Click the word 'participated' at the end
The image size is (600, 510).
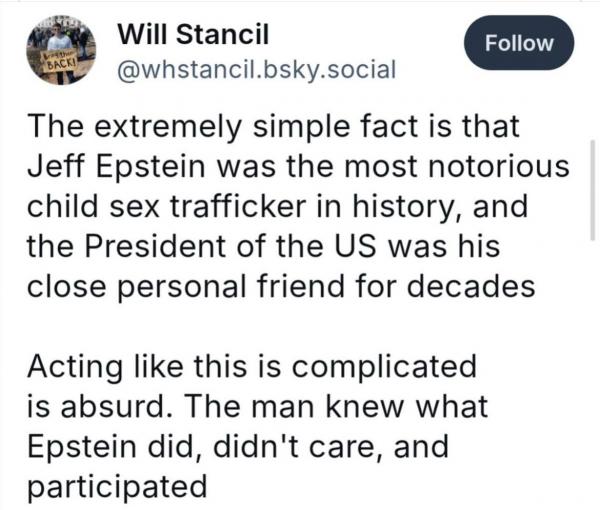click(116, 489)
